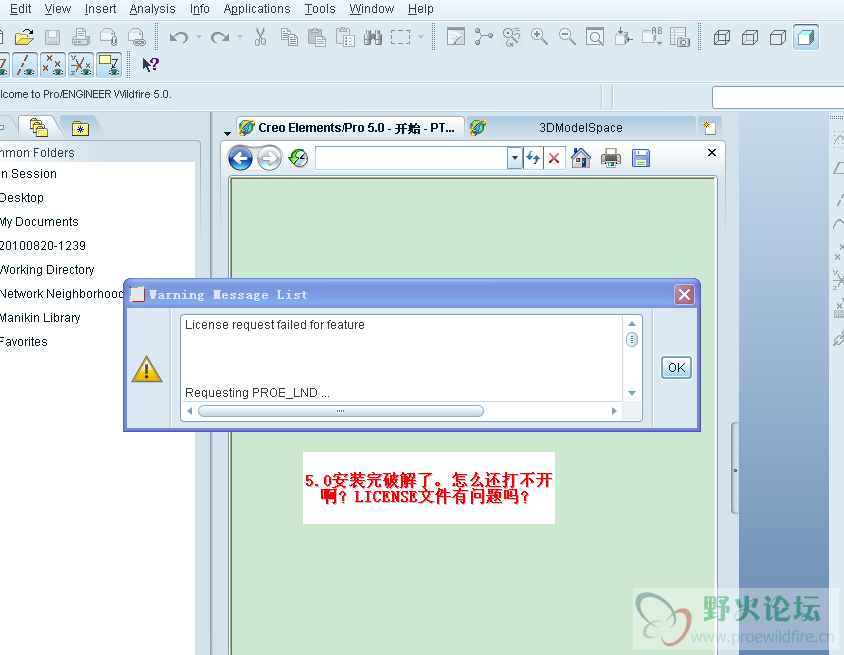Click the Print icon in main toolbar
The image size is (844, 655).
[x=81, y=37]
